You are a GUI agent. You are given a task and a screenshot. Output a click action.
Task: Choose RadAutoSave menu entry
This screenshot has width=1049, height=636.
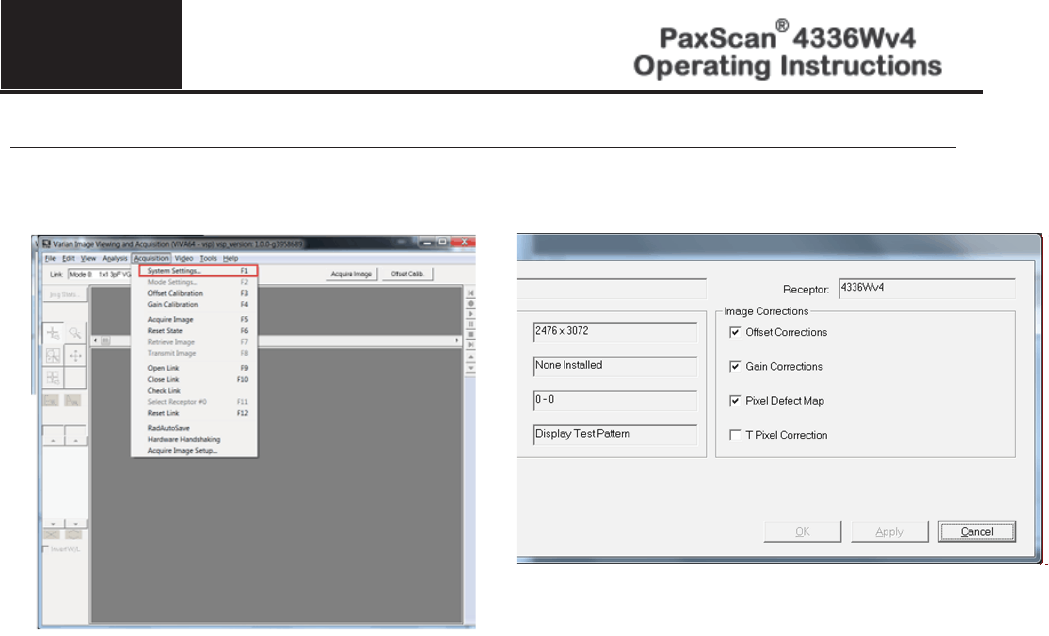coord(195,428)
